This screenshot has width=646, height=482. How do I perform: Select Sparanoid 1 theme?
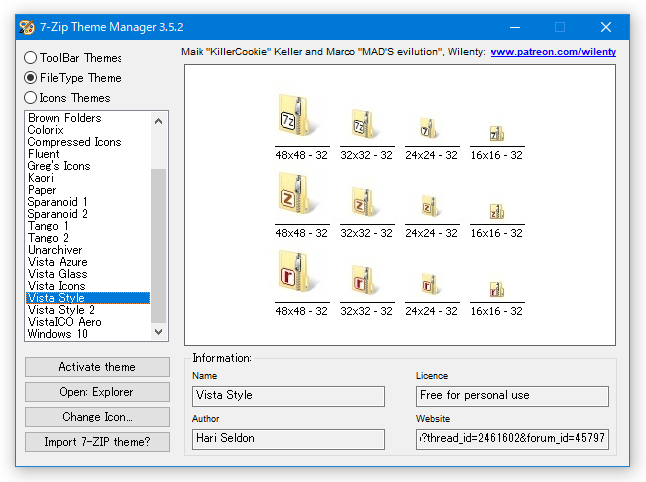(88, 202)
